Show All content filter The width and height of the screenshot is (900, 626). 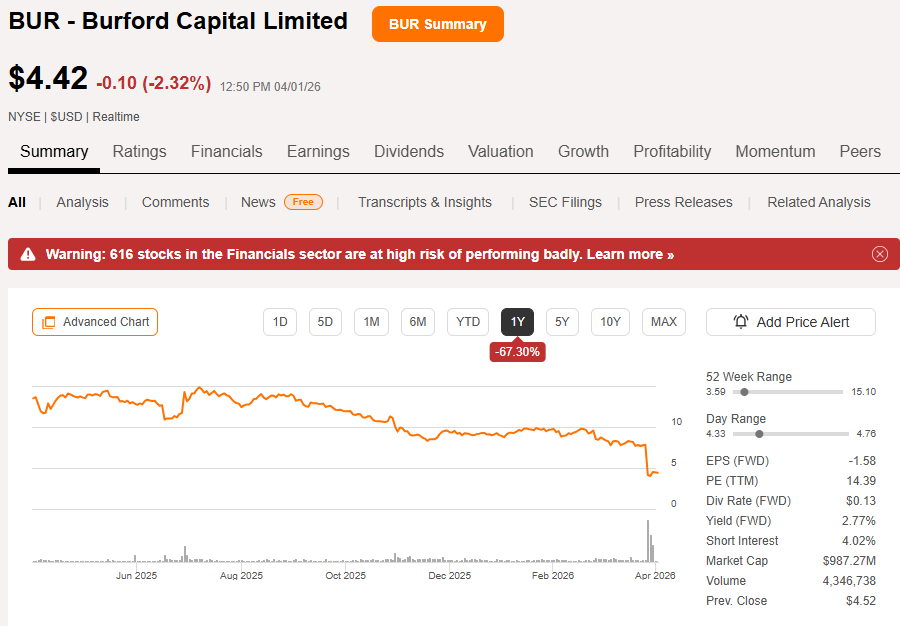(17, 203)
